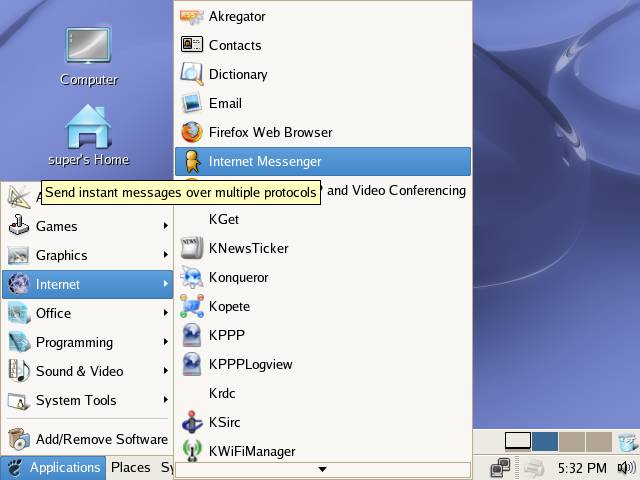Viewport: 640px width, 480px height.
Task: Click the network connection tray icon
Action: (500, 467)
